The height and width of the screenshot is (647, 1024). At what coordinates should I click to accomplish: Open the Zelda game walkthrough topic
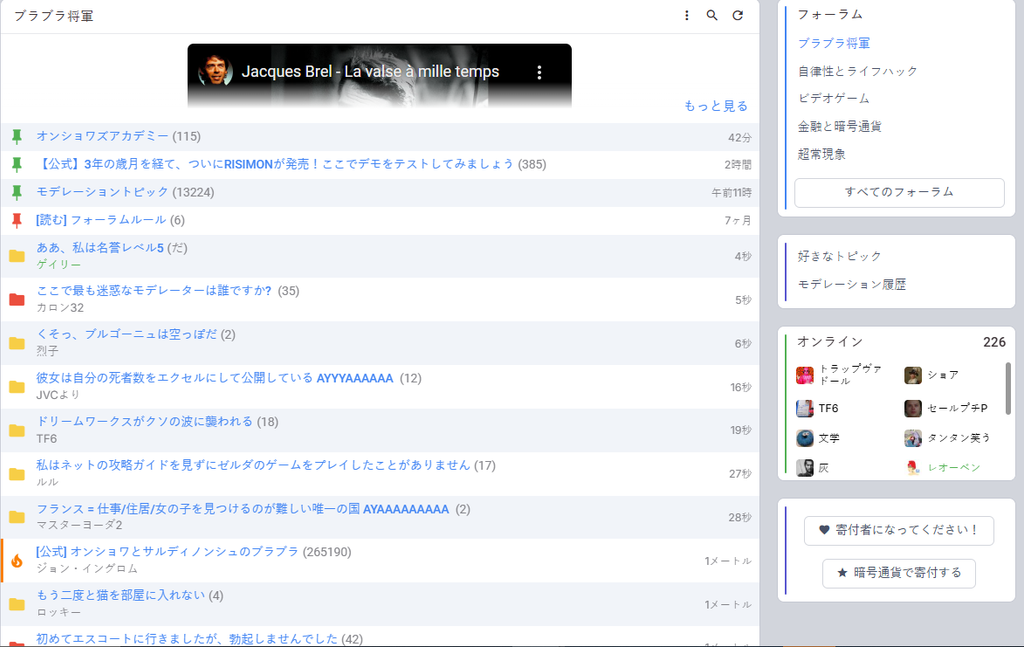[x=253, y=465]
